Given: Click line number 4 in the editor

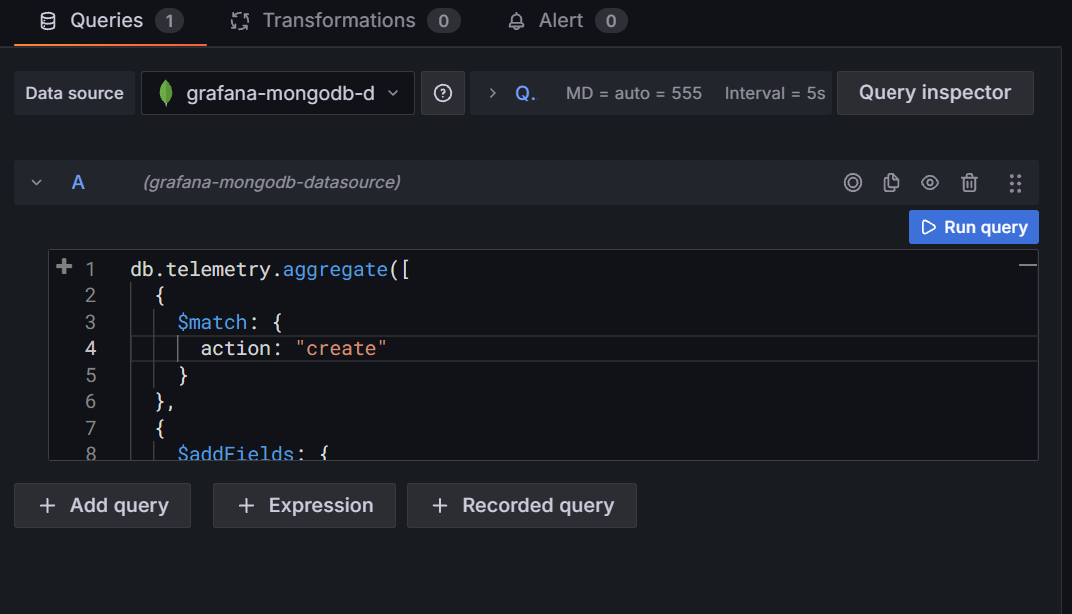Looking at the screenshot, I should pyautogui.click(x=90, y=349).
